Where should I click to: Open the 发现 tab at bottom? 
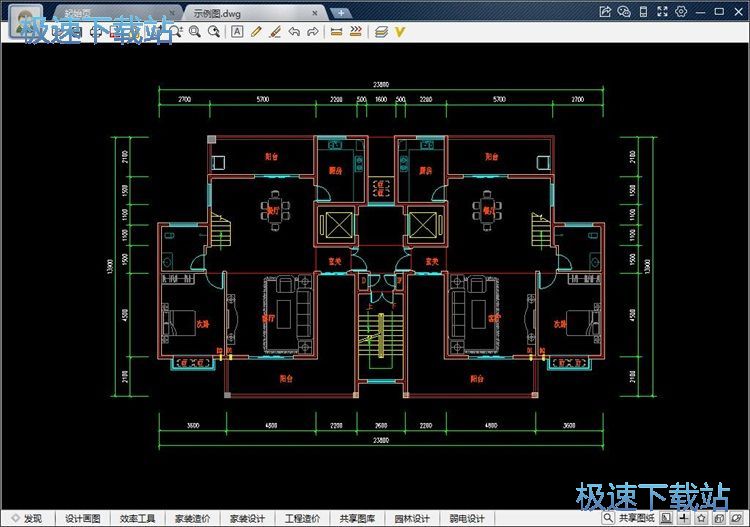28,518
